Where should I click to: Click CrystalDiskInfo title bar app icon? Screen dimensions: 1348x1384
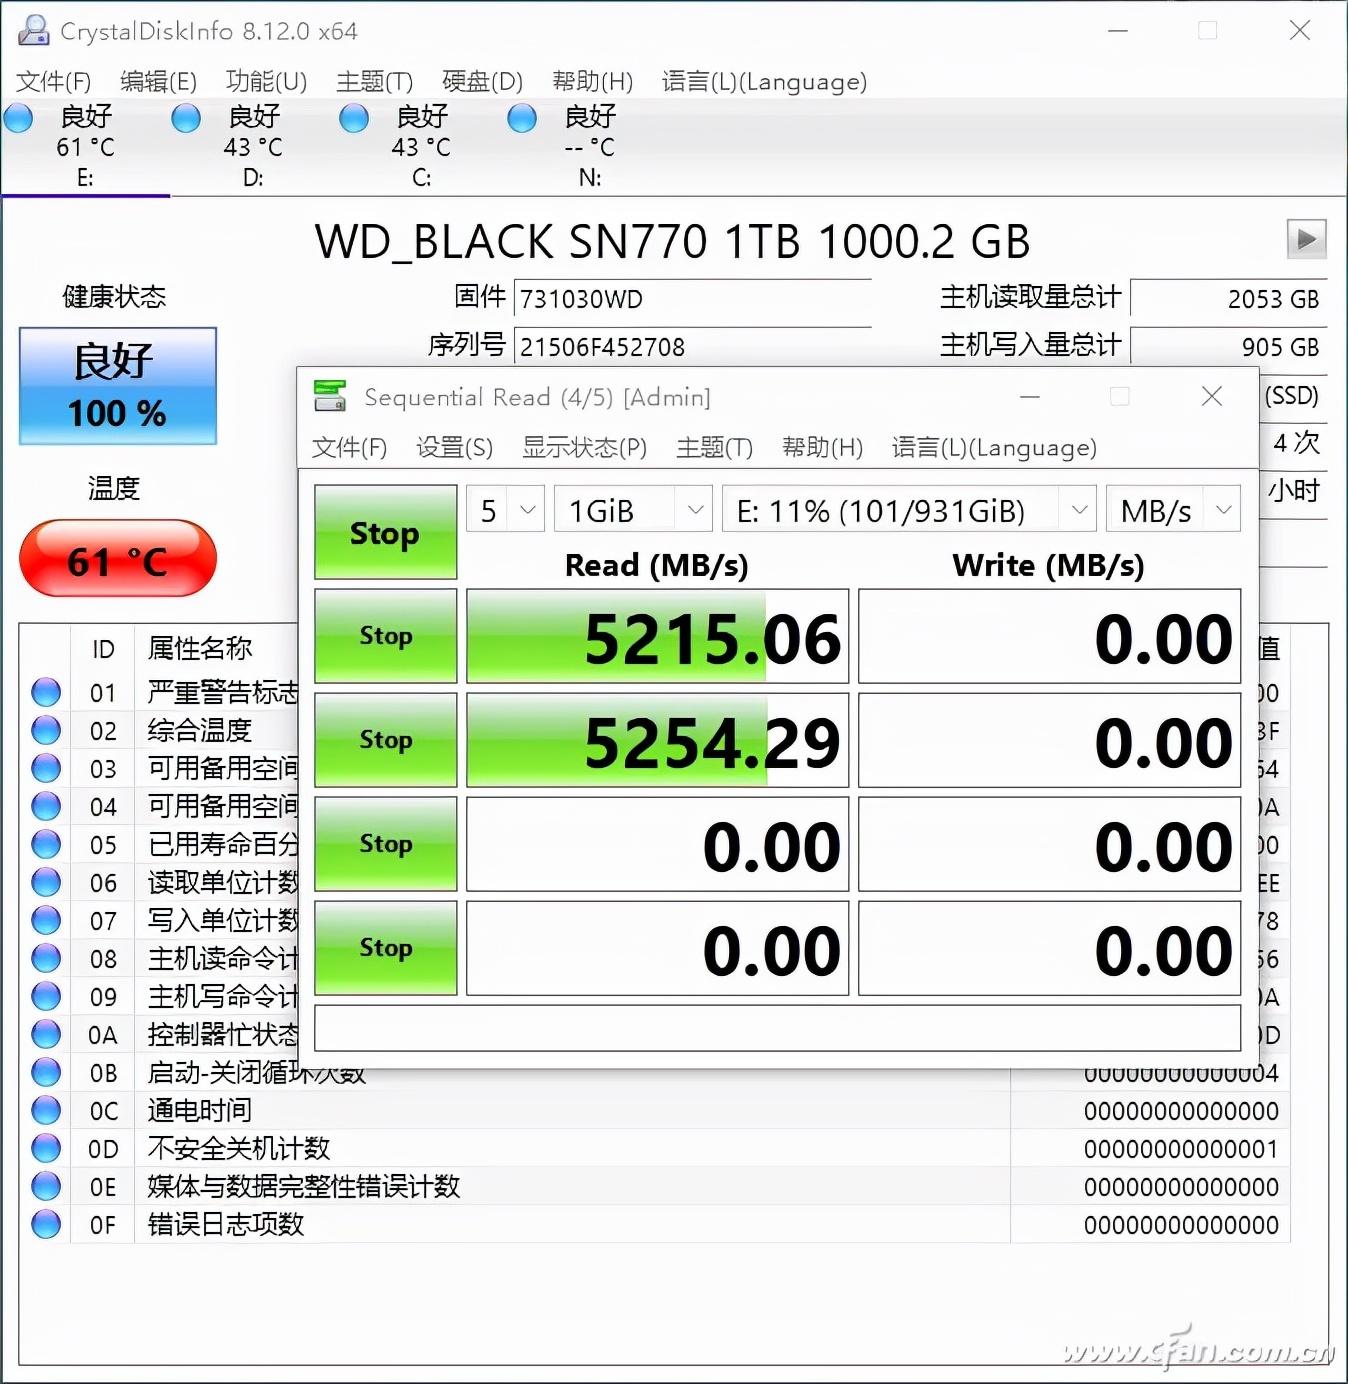click(33, 31)
